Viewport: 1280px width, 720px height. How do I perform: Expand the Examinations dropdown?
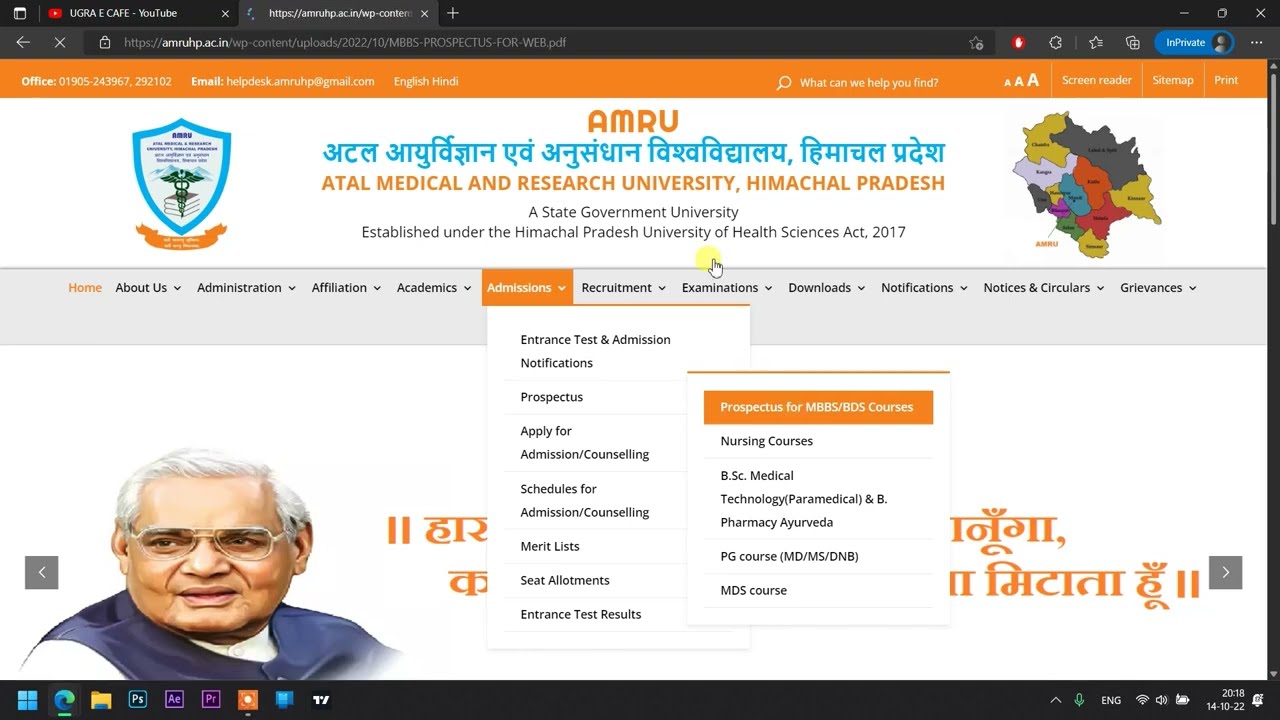[727, 288]
